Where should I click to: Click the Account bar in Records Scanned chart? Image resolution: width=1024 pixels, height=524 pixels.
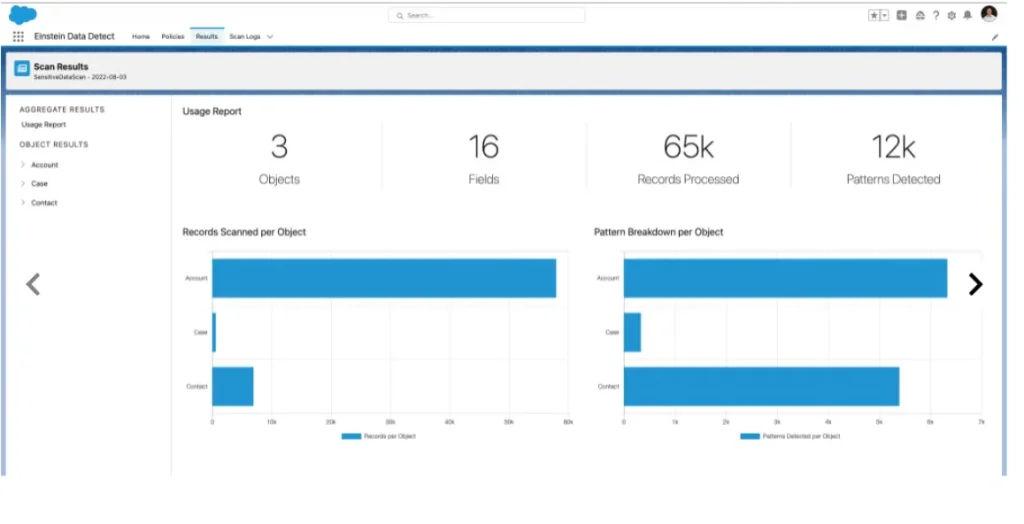pos(384,278)
